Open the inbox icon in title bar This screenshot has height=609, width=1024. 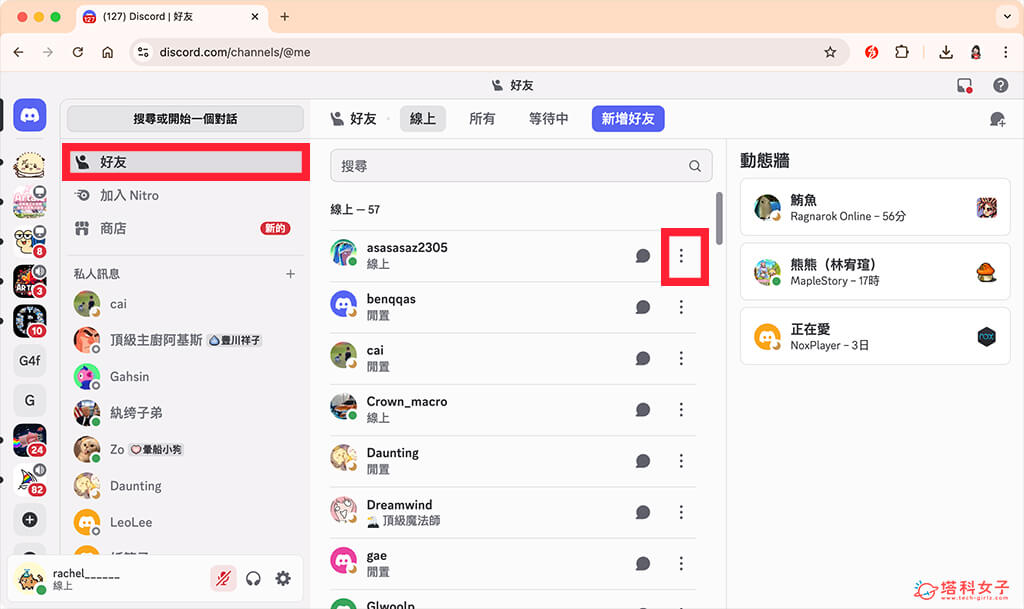(x=965, y=85)
